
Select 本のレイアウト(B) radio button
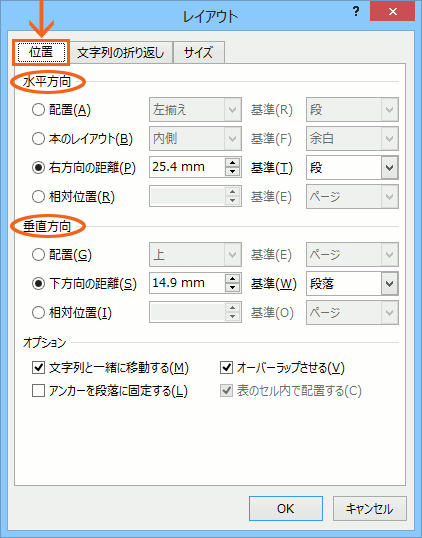38,139
